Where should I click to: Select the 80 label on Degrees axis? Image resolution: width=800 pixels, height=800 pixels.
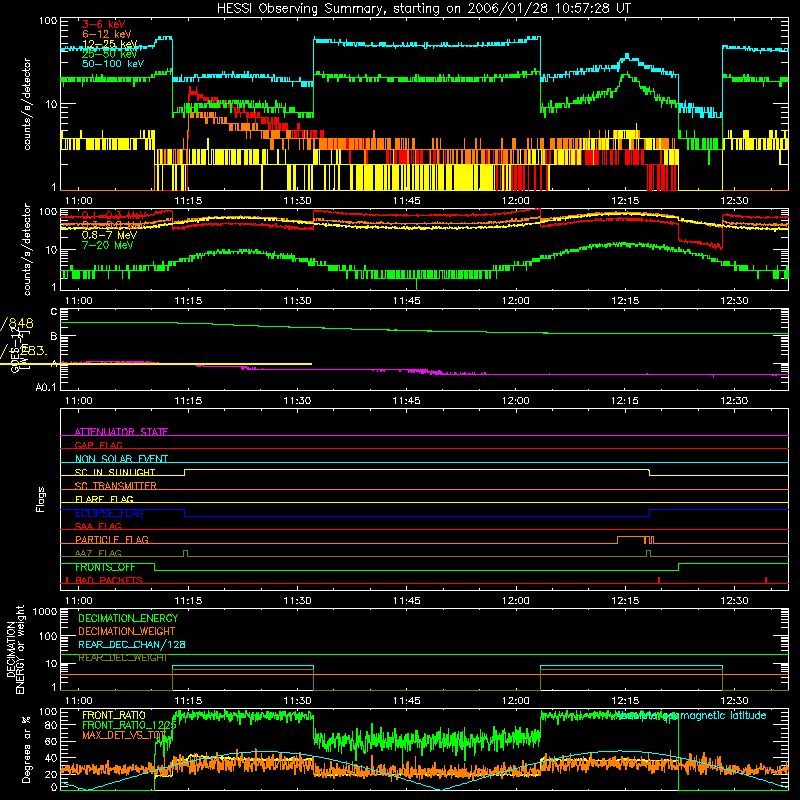pyautogui.click(x=51, y=725)
